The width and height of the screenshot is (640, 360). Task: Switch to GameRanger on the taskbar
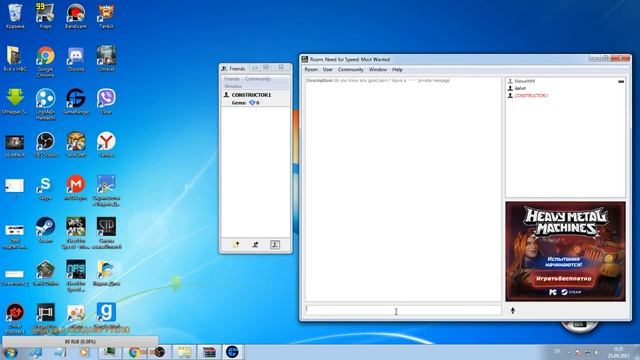[x=232, y=352]
